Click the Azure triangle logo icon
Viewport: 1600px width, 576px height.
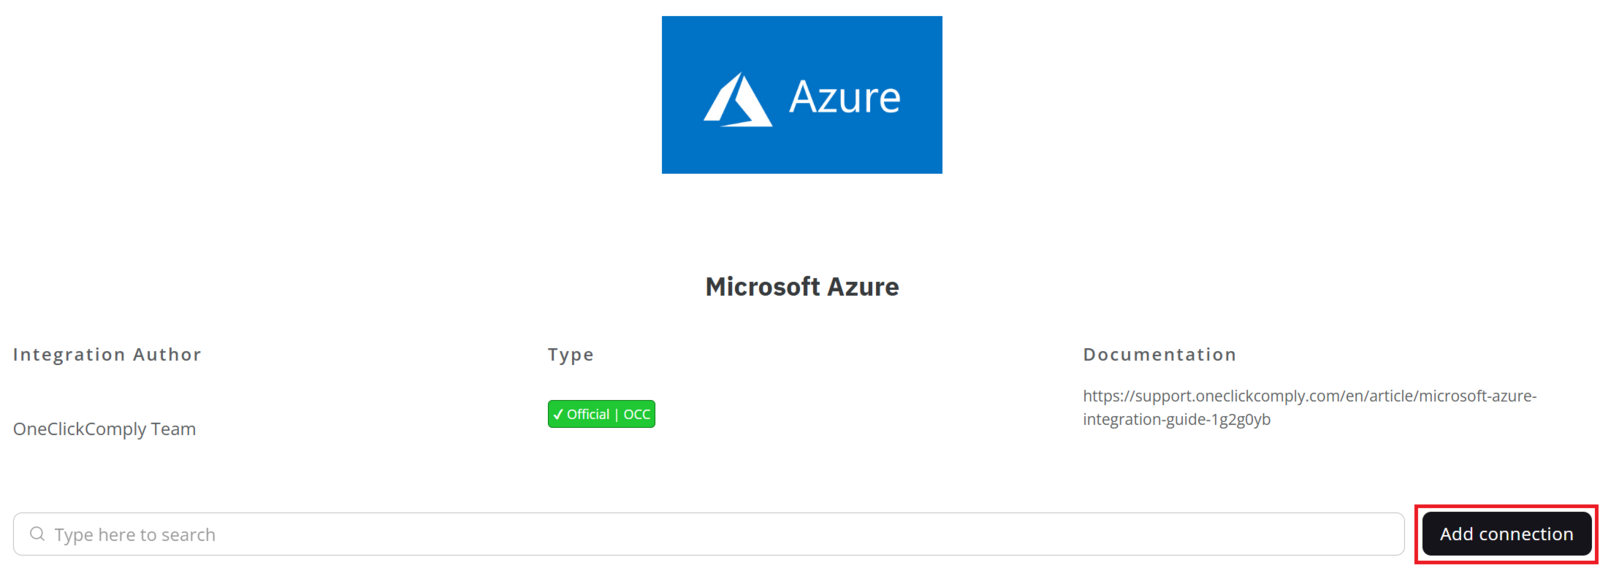(x=738, y=100)
